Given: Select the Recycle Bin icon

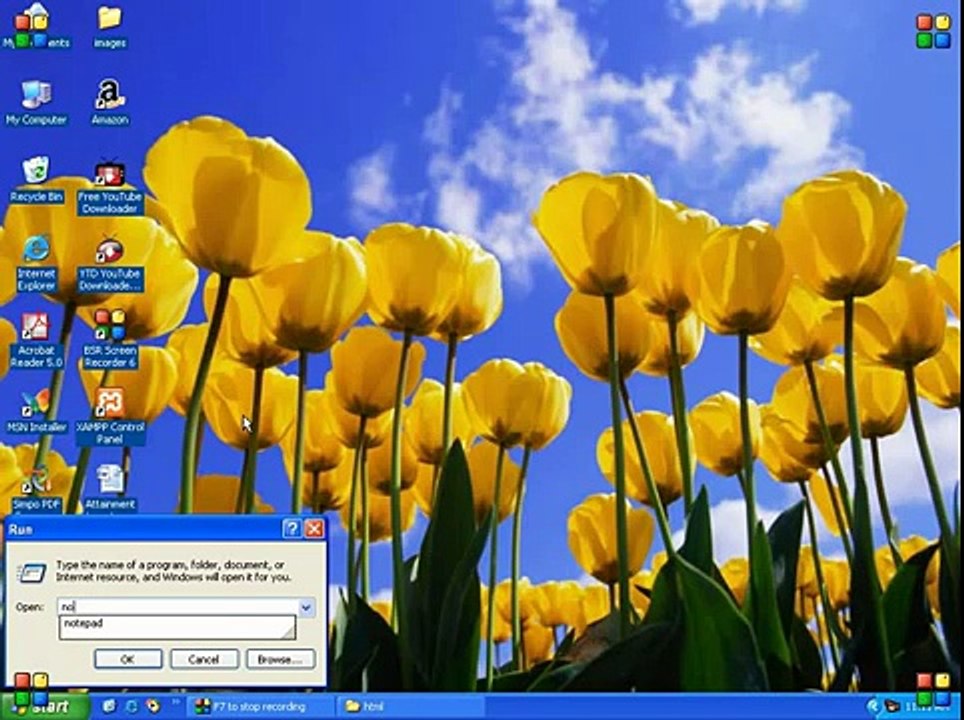Looking at the screenshot, I should point(36,180).
